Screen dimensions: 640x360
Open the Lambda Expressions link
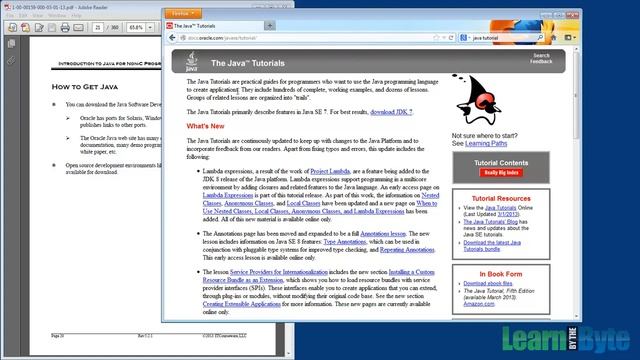[x=228, y=196]
